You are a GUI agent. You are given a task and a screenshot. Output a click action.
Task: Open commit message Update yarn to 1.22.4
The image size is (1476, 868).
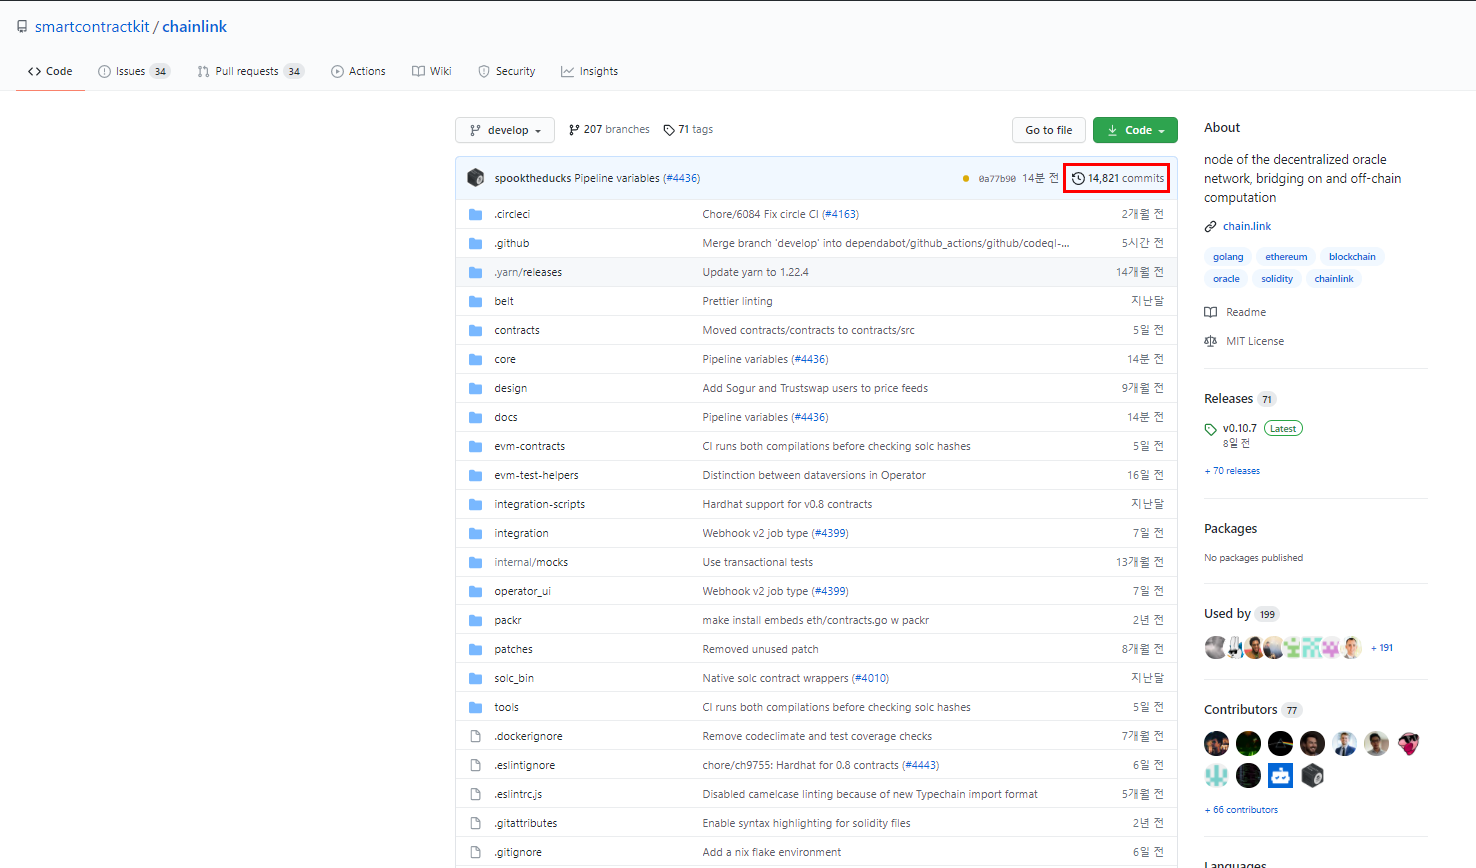coord(755,272)
